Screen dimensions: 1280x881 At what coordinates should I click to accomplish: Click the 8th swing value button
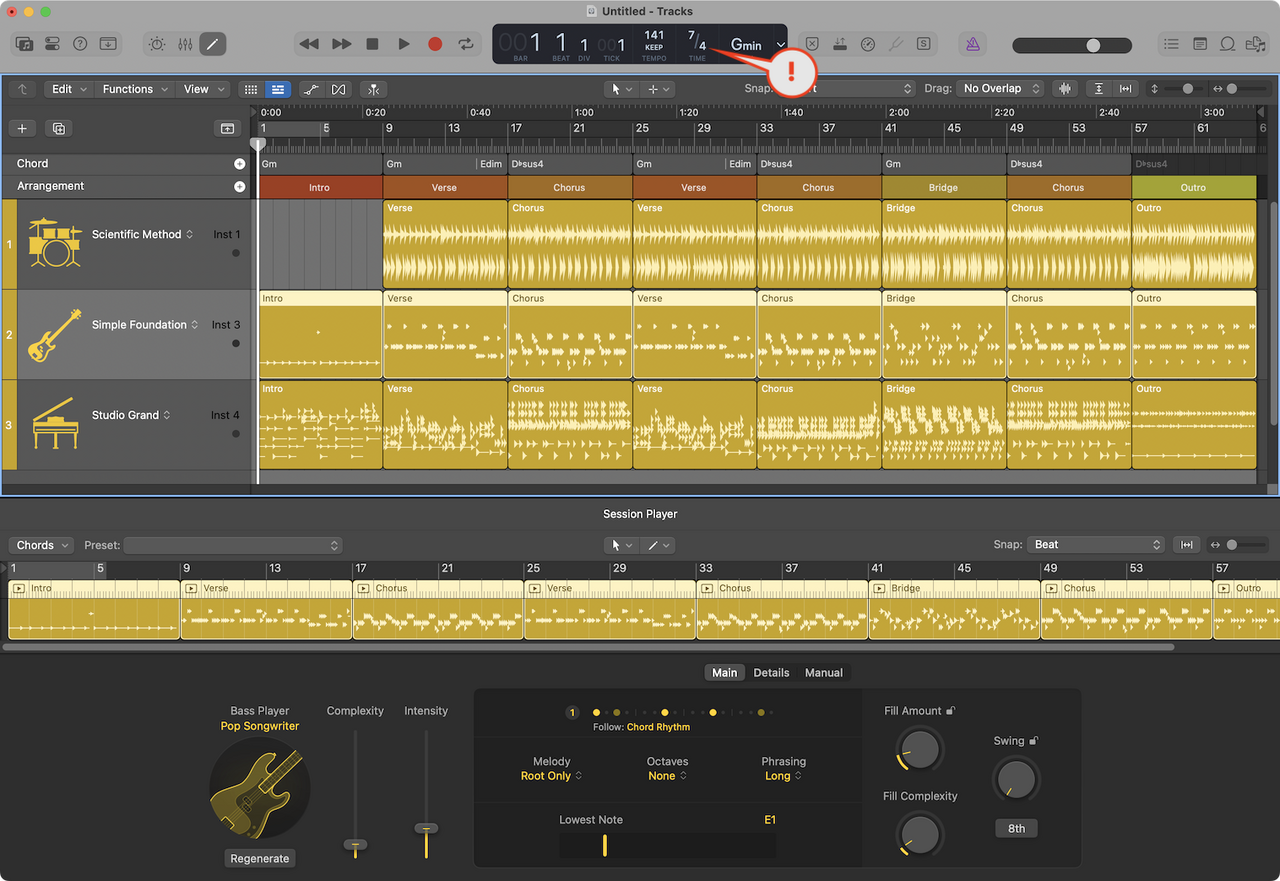(1016, 828)
